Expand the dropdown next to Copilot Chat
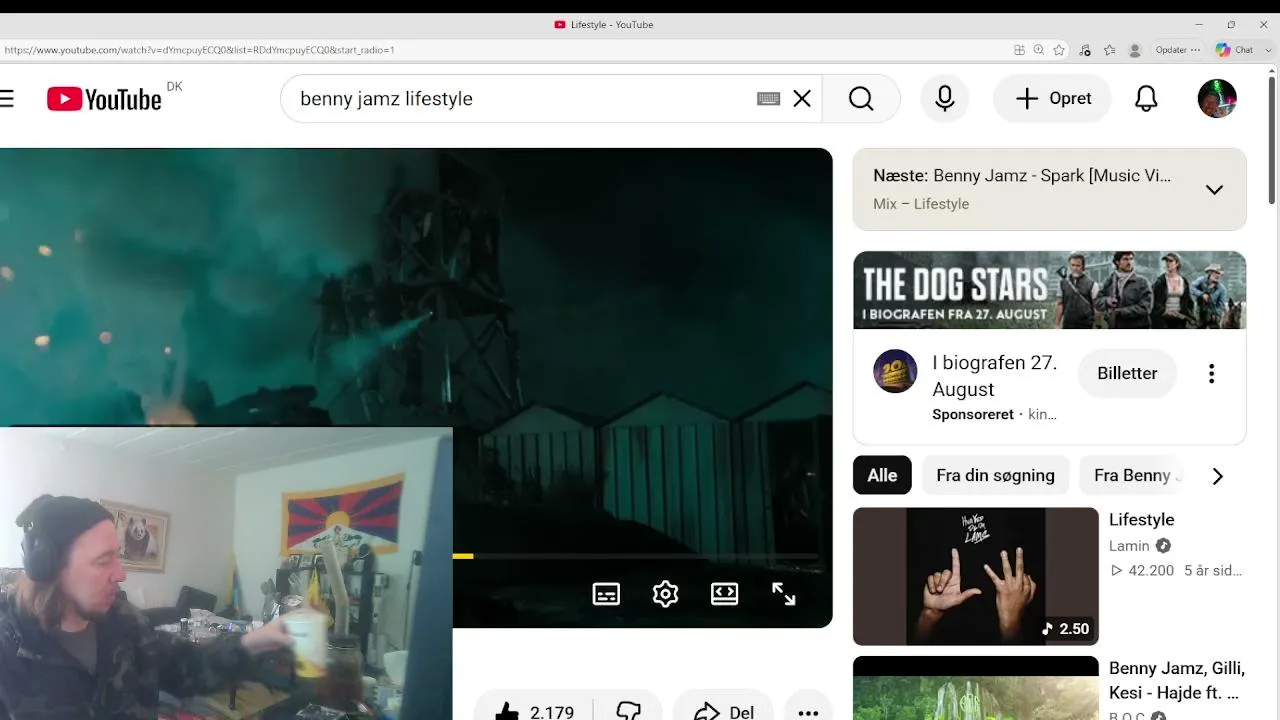The image size is (1280, 720). pyautogui.click(x=1267, y=50)
